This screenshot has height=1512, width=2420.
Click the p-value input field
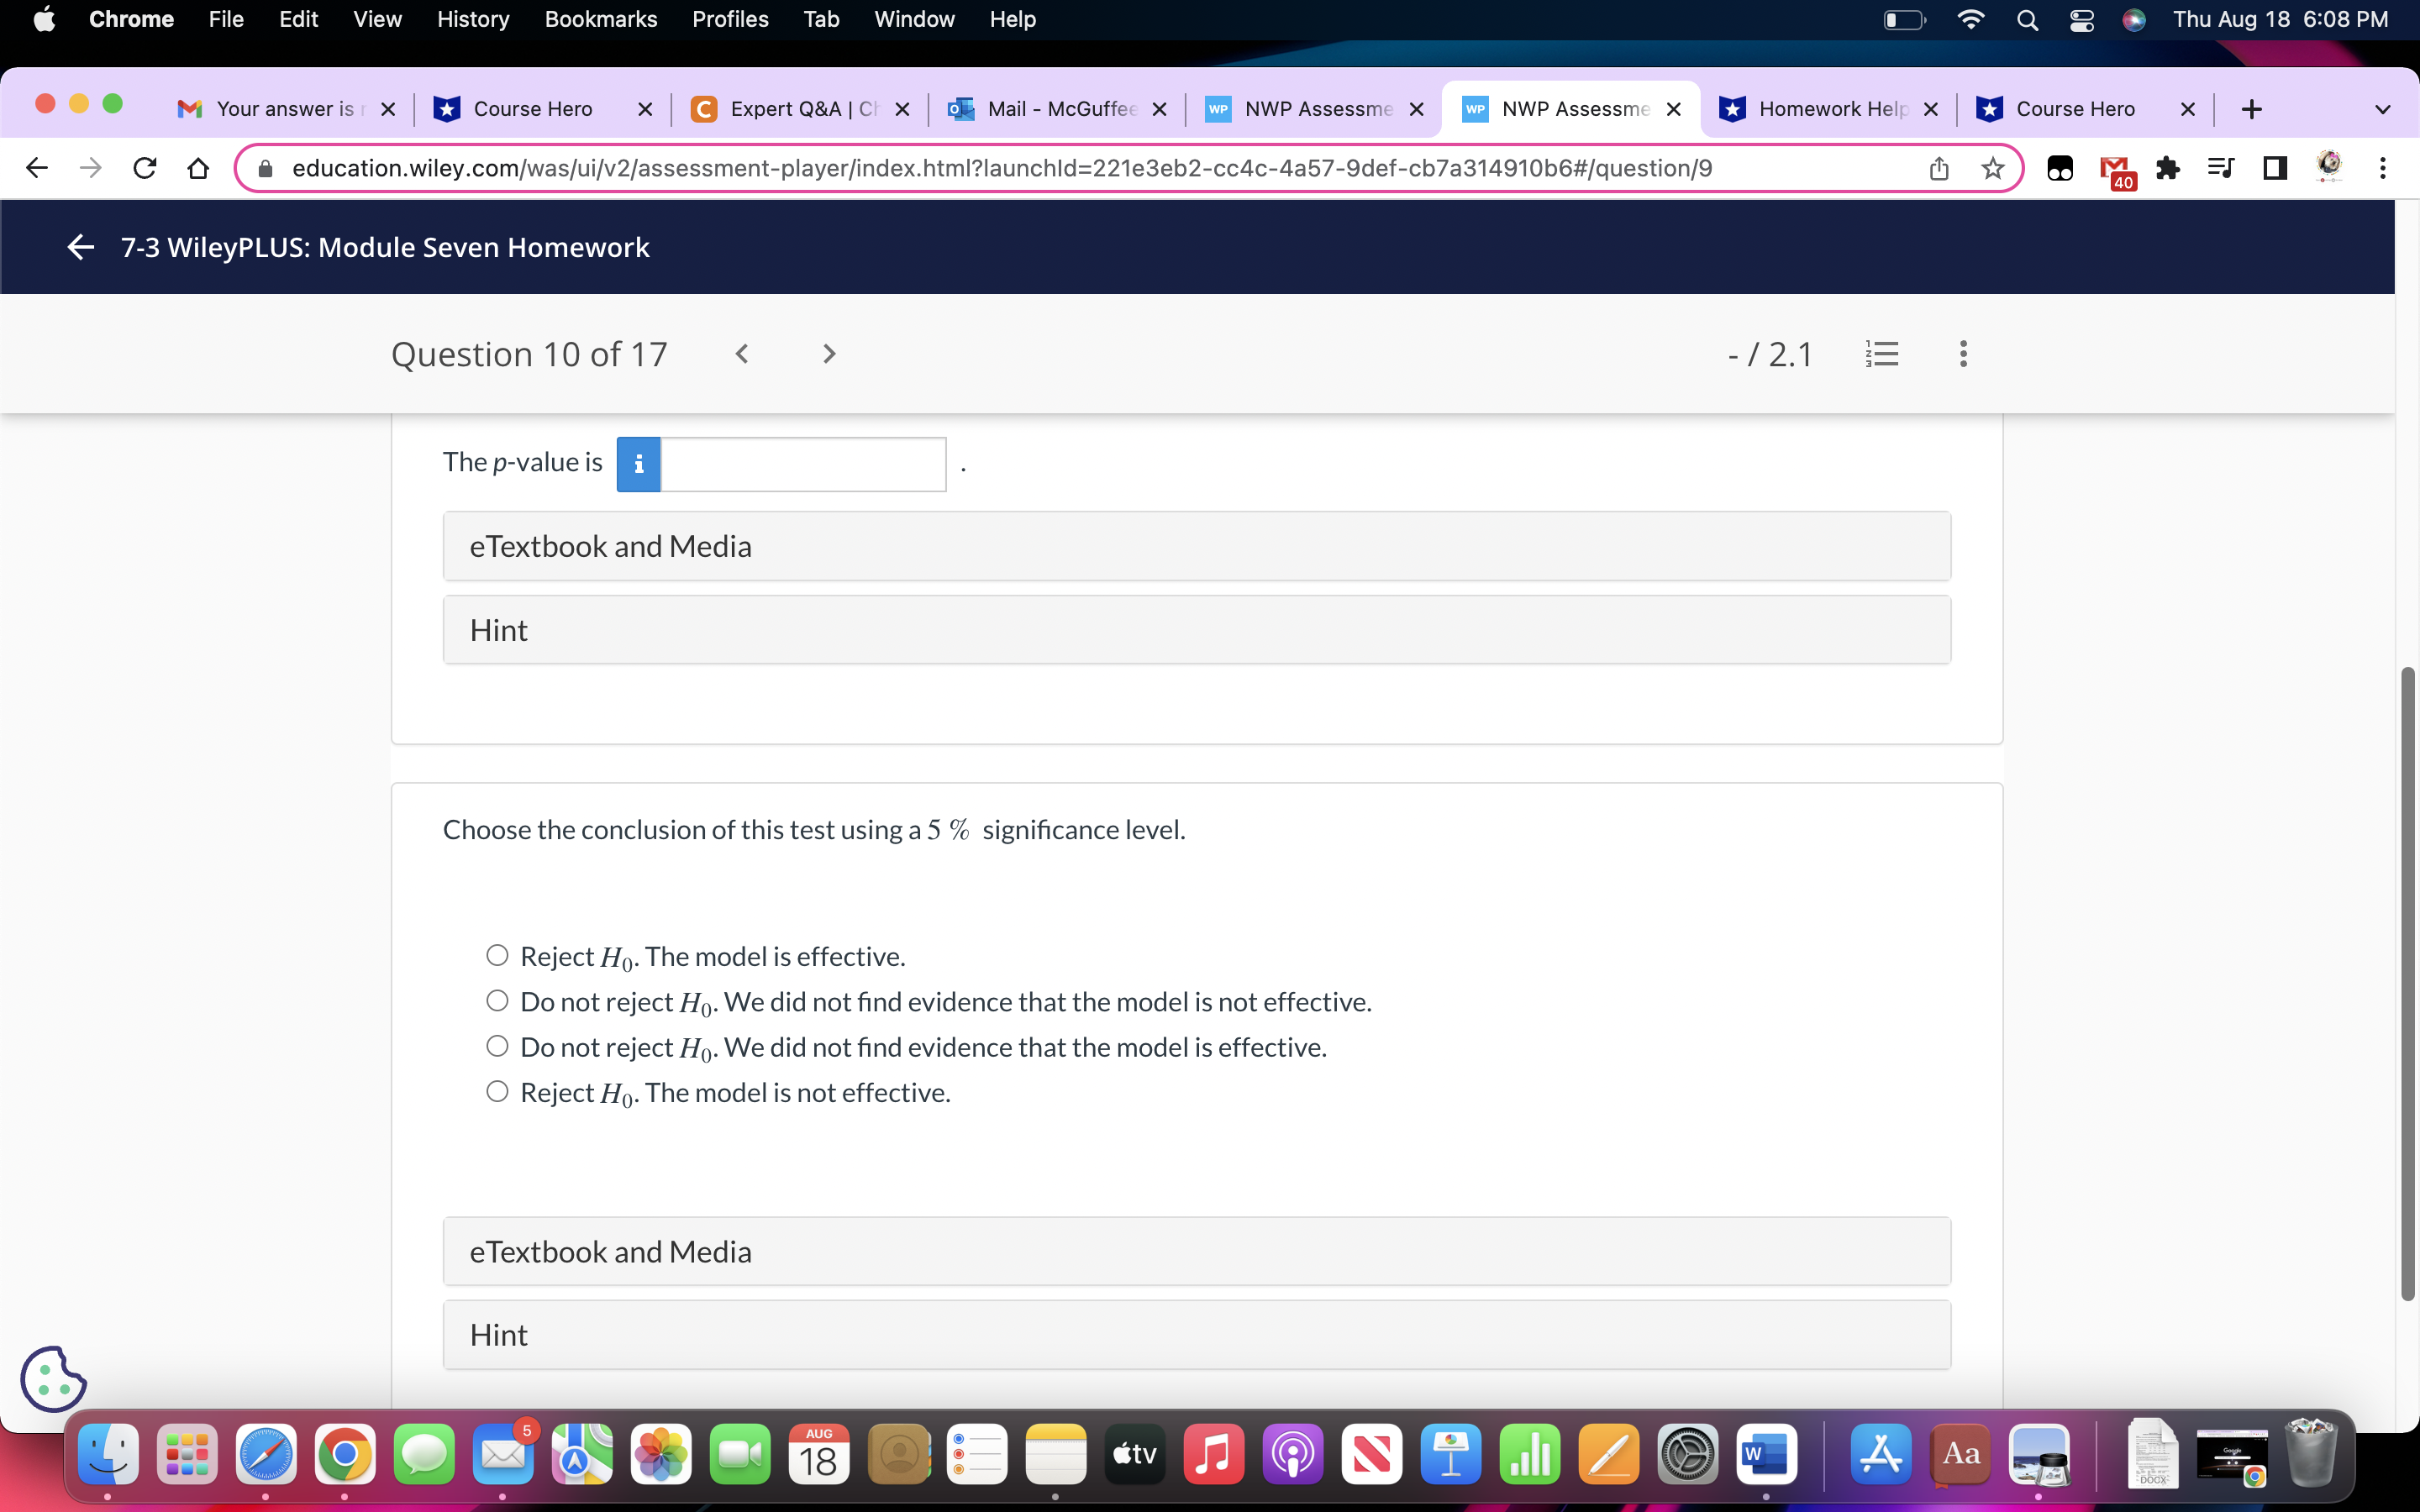[803, 464]
